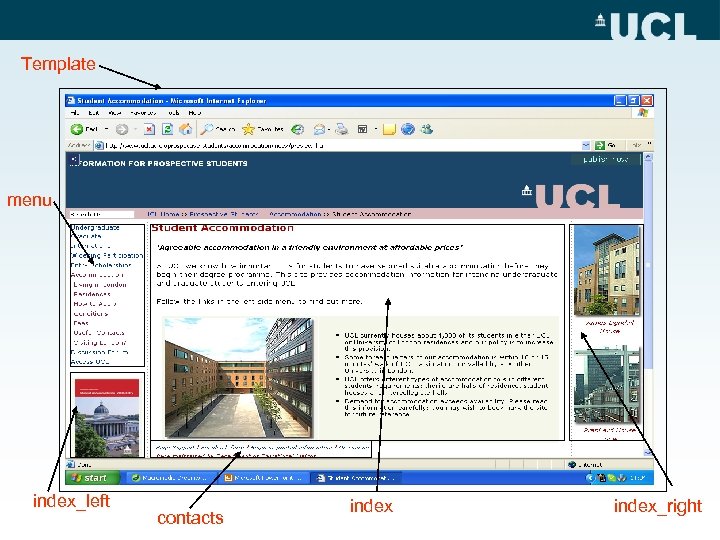Click the system tray clock
The image size is (720, 540).
[x=638, y=478]
